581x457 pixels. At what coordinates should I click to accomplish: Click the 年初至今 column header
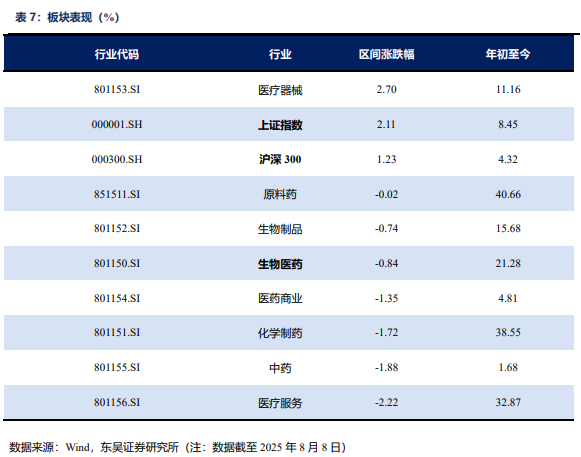508,54
